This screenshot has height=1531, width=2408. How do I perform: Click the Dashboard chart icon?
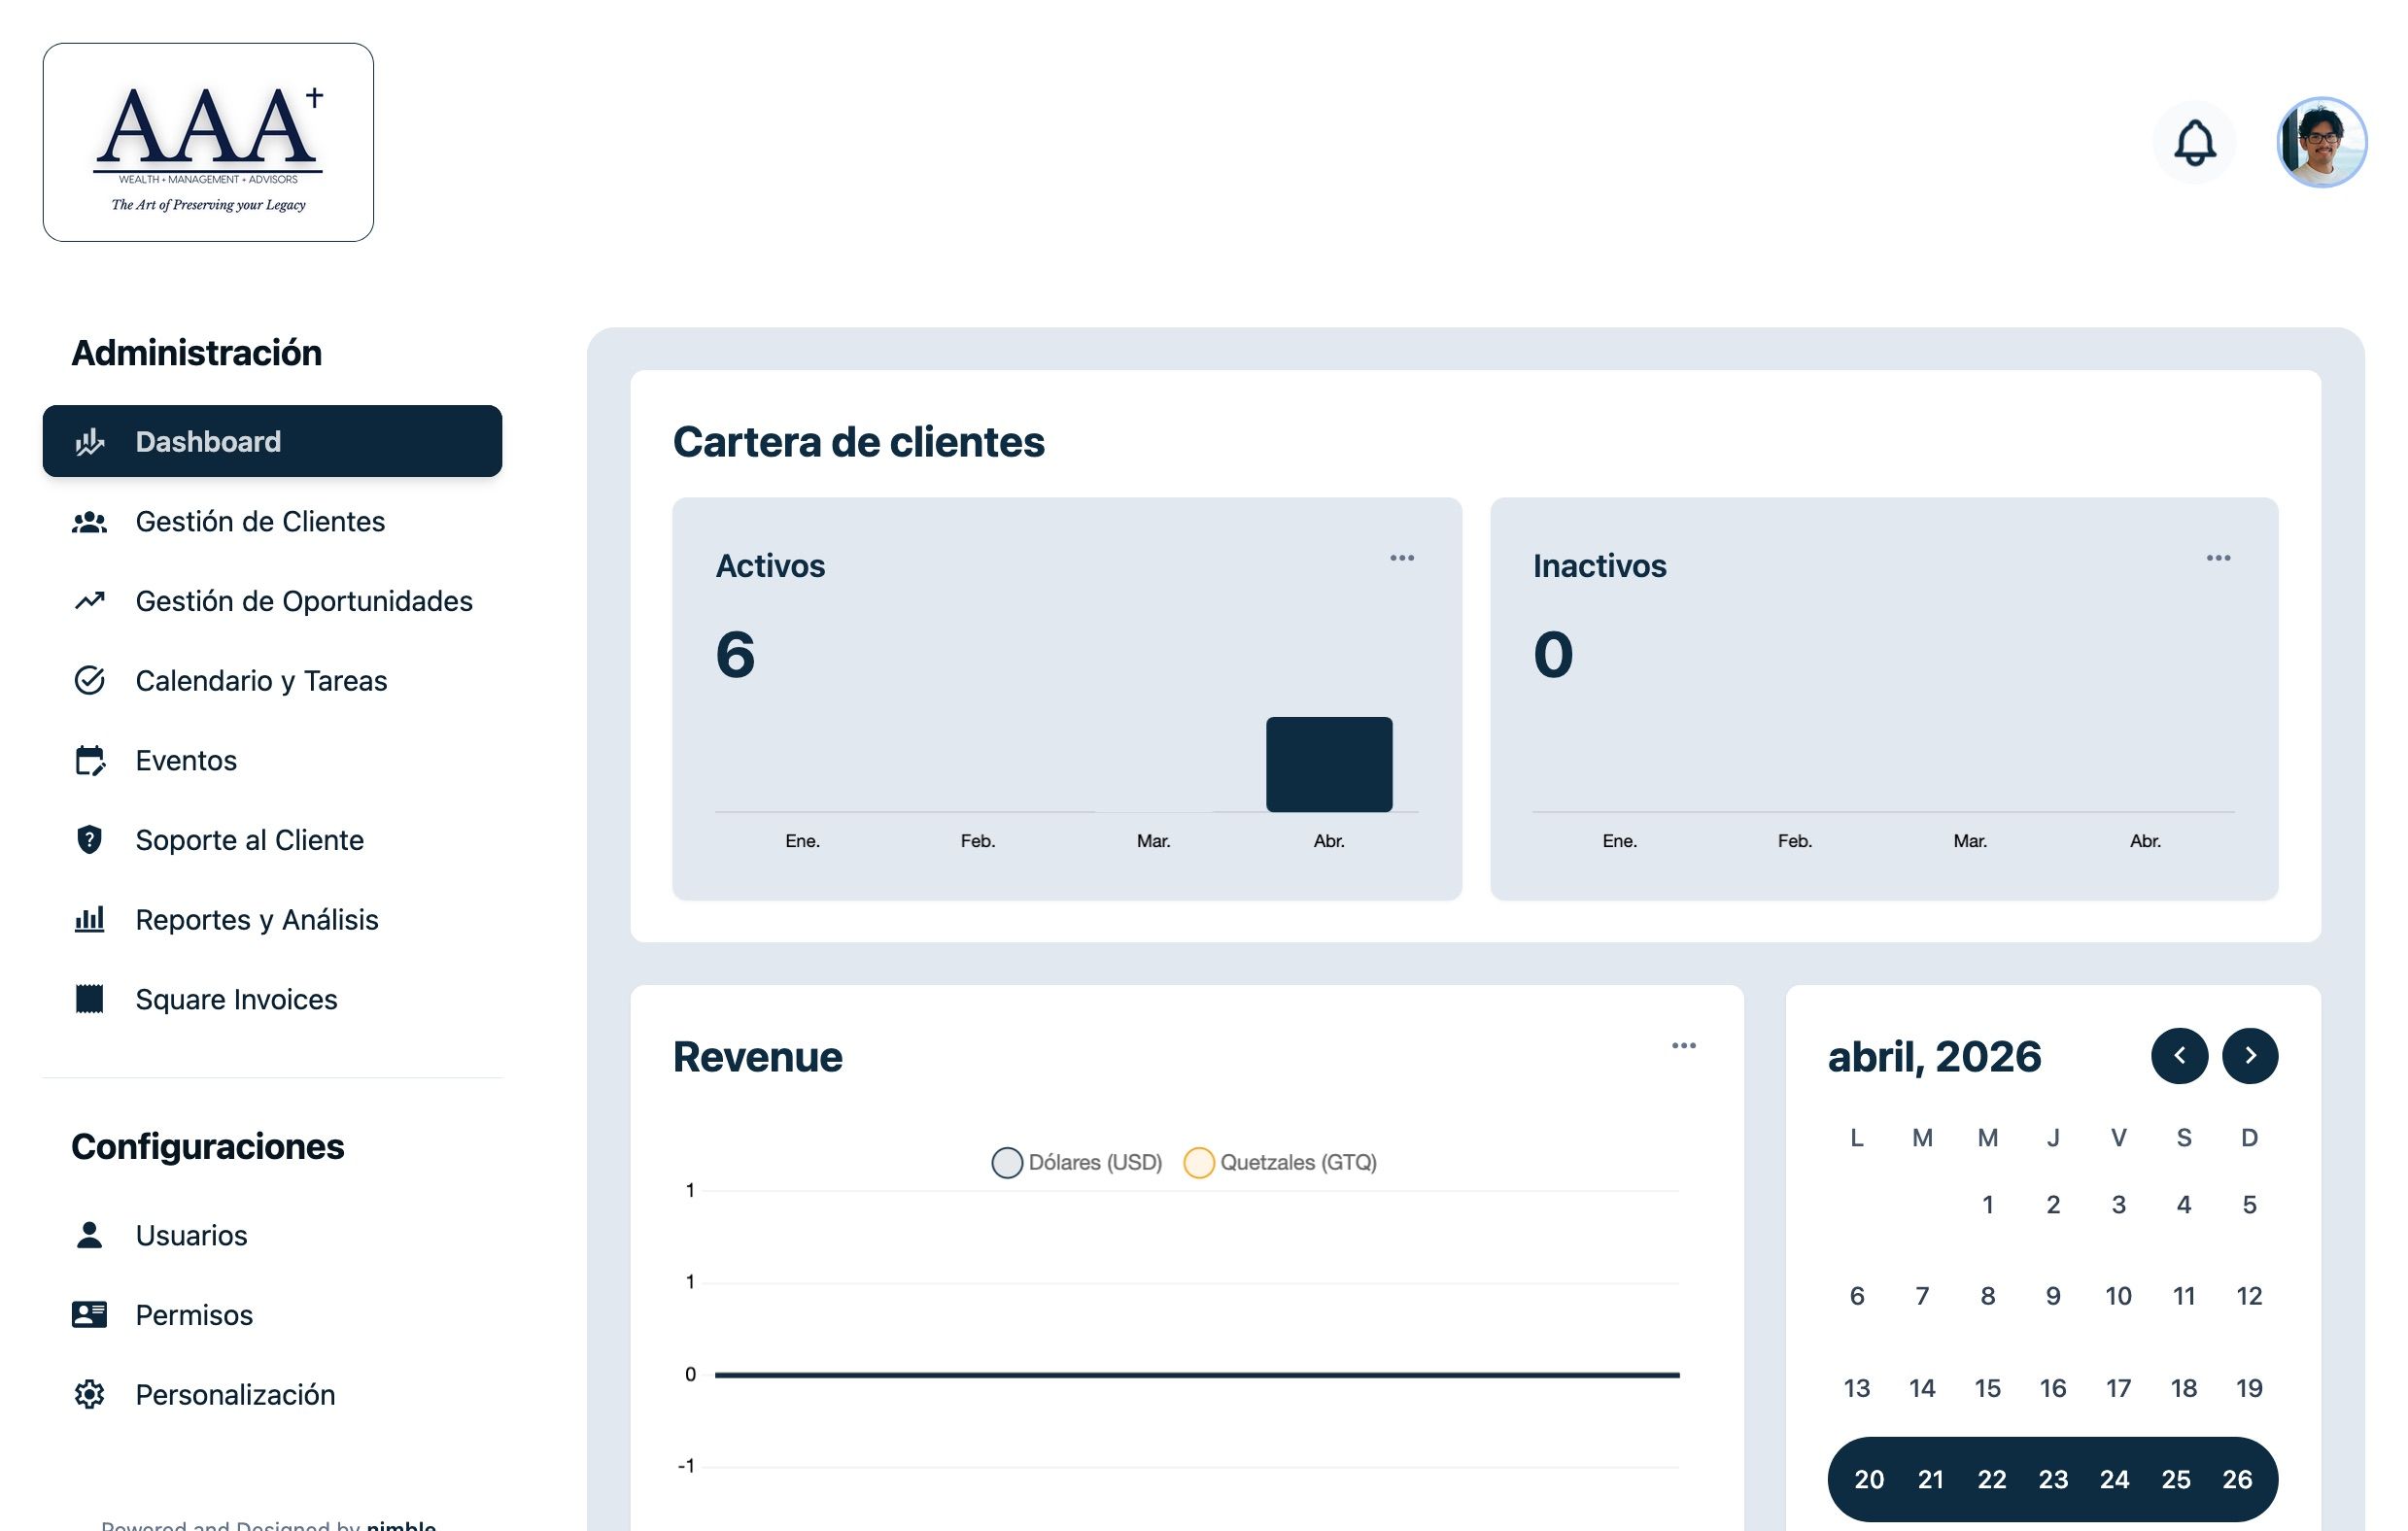[x=90, y=441]
